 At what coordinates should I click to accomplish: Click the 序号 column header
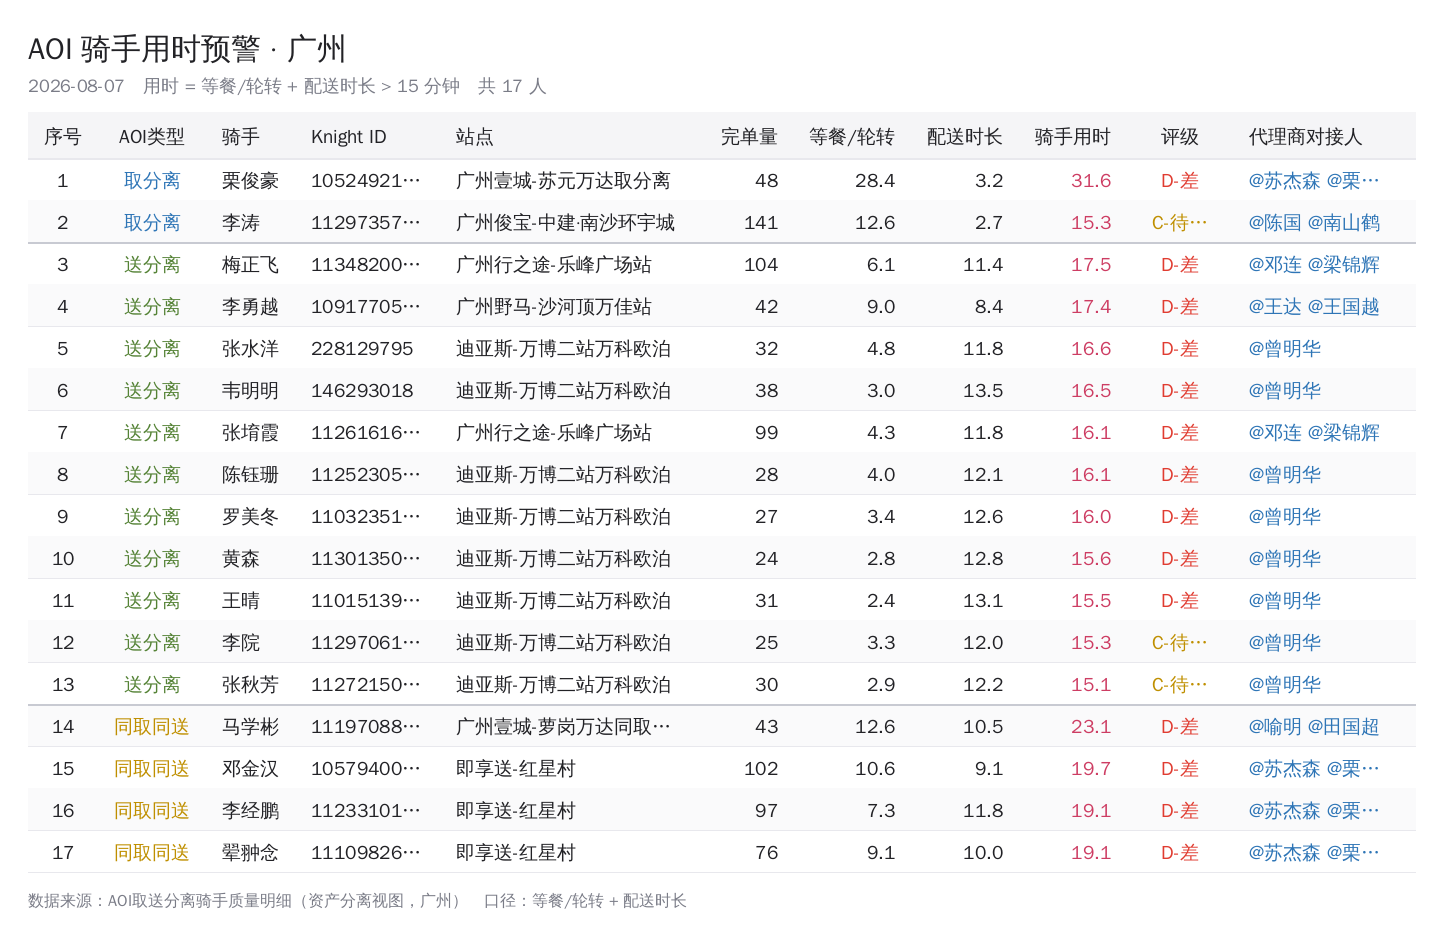[63, 137]
